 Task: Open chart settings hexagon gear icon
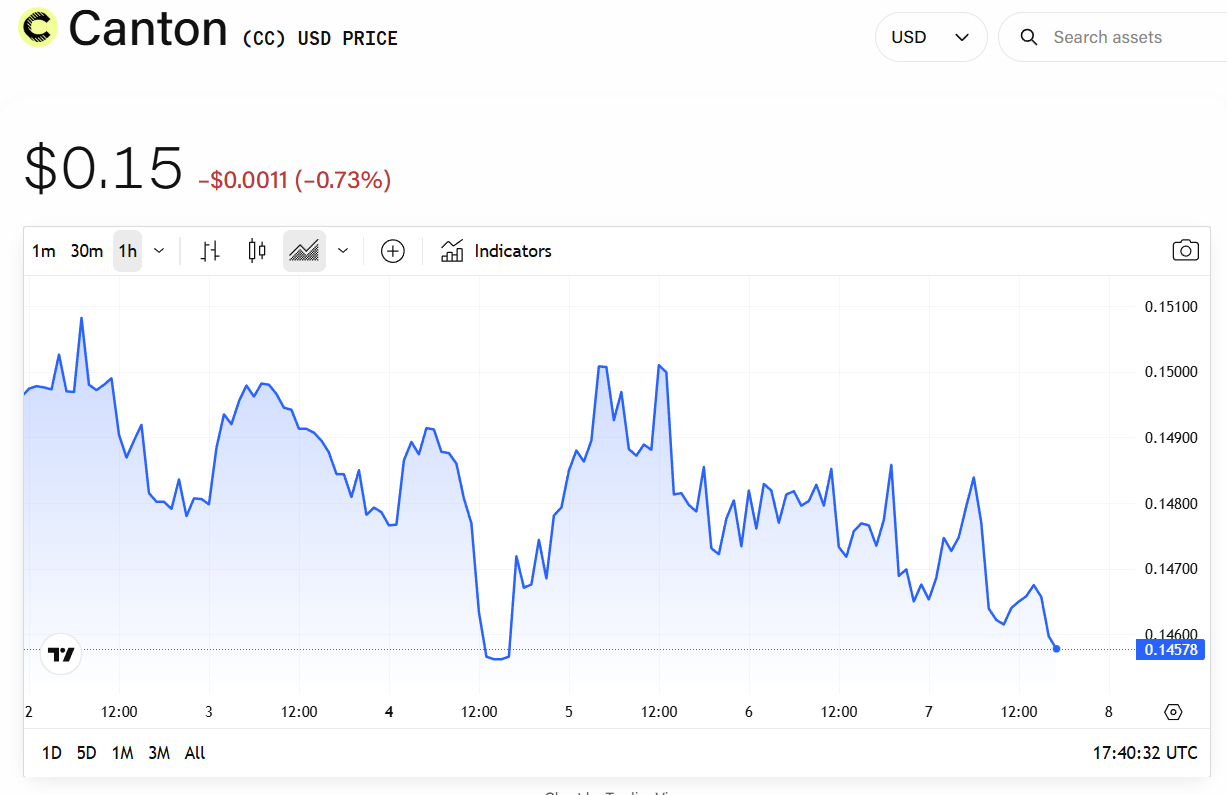coord(1174,712)
